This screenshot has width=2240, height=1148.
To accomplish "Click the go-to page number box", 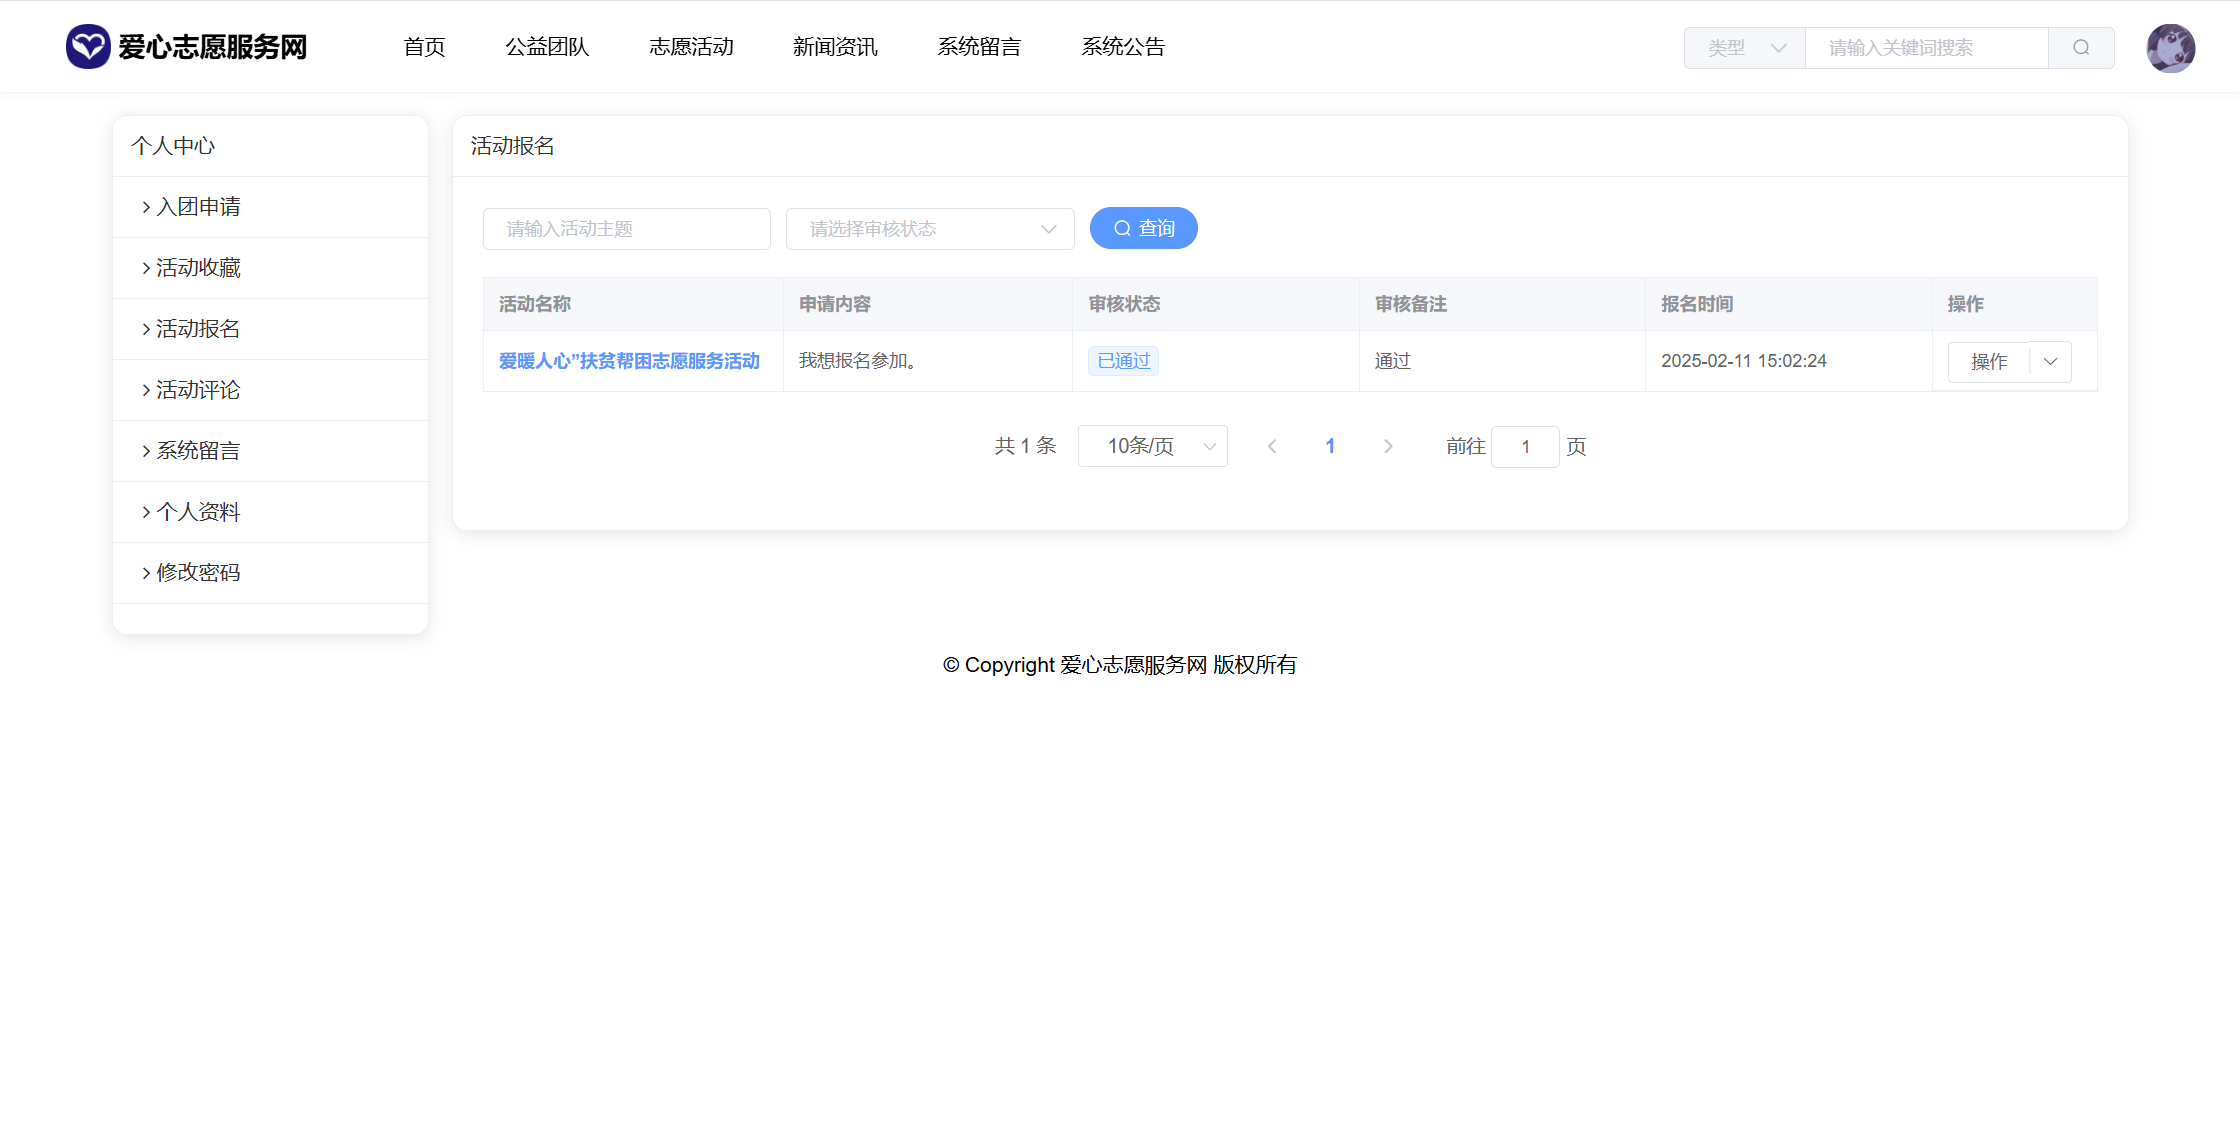I will 1525,447.
